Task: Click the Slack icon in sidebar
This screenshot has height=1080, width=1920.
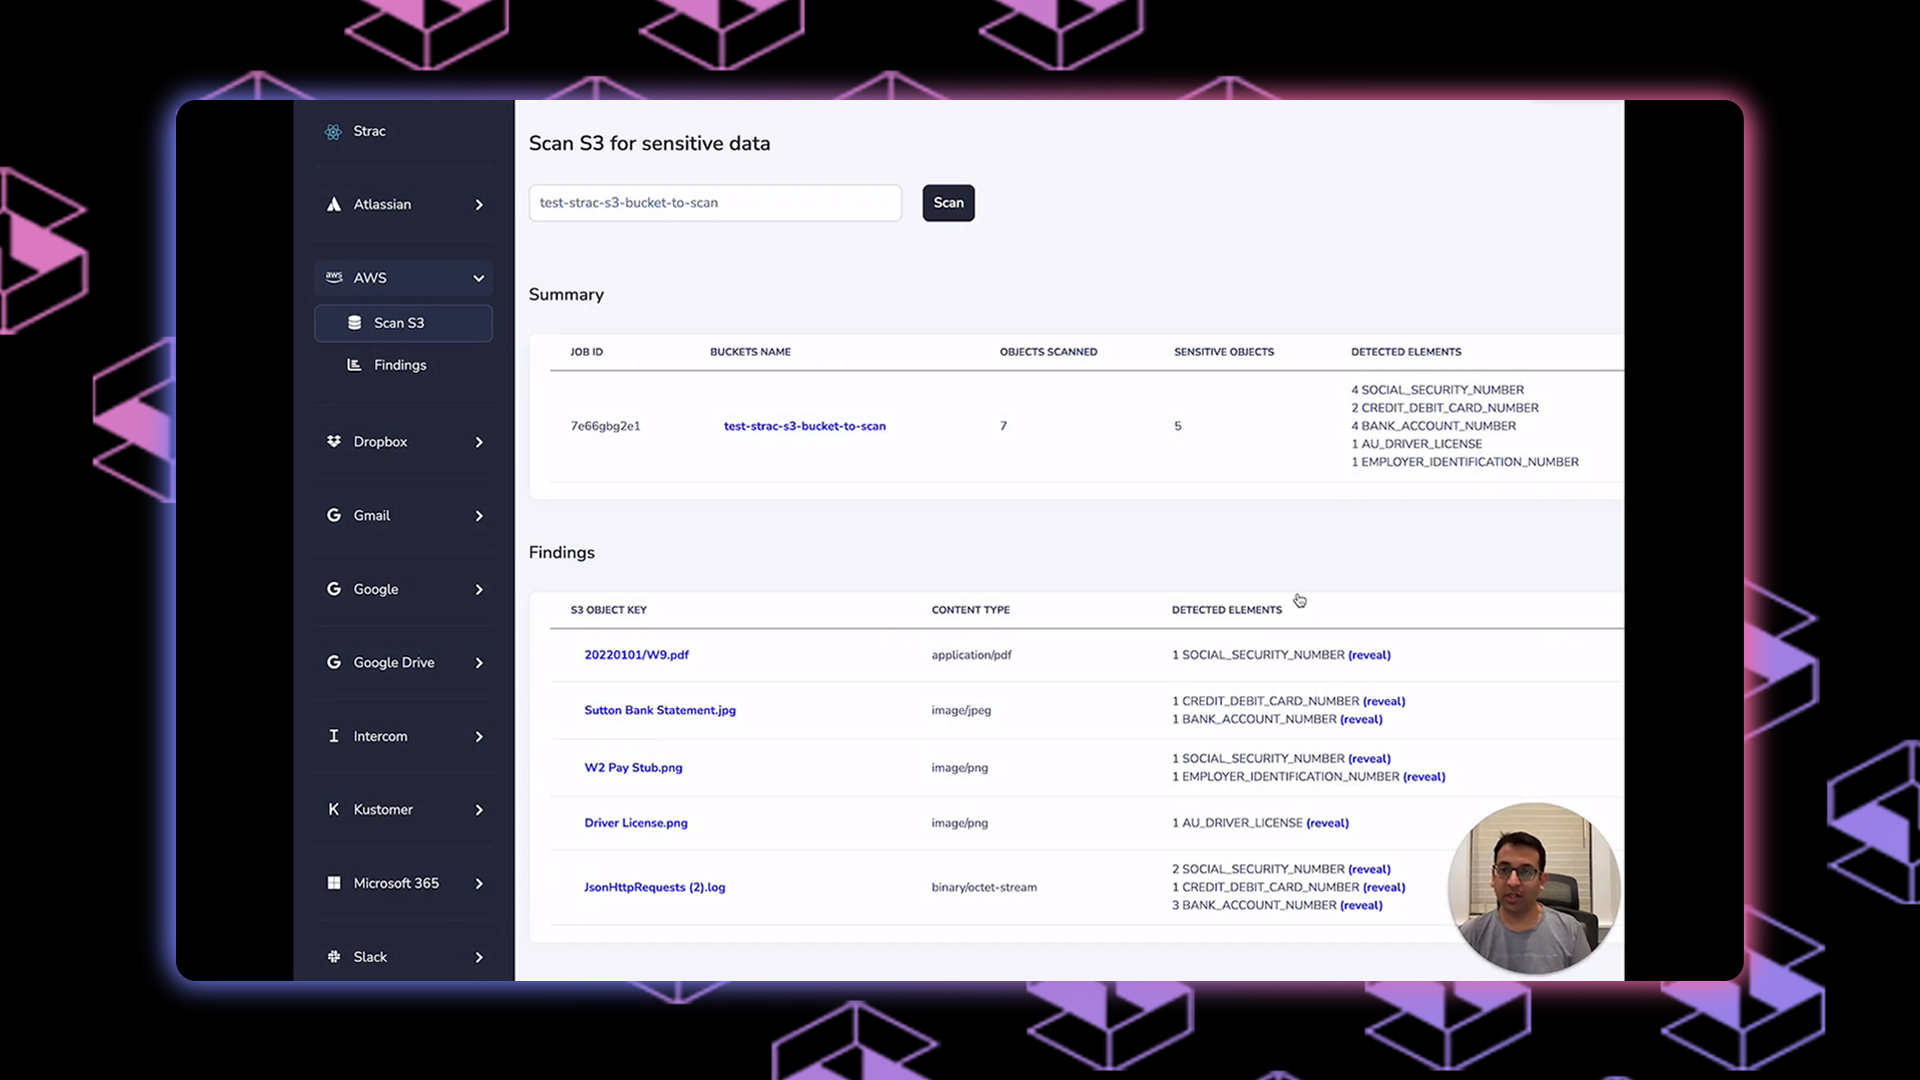Action: (334, 957)
